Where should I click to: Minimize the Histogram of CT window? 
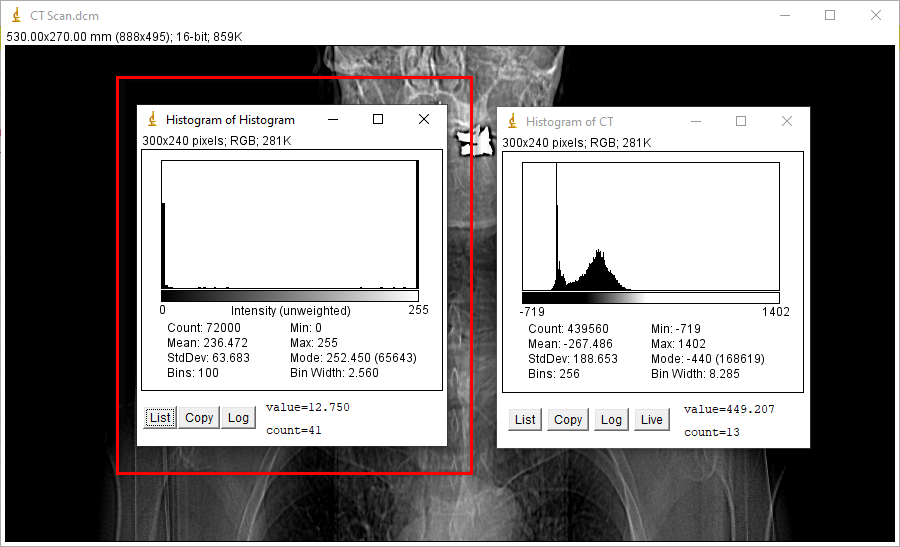pyautogui.click(x=696, y=122)
